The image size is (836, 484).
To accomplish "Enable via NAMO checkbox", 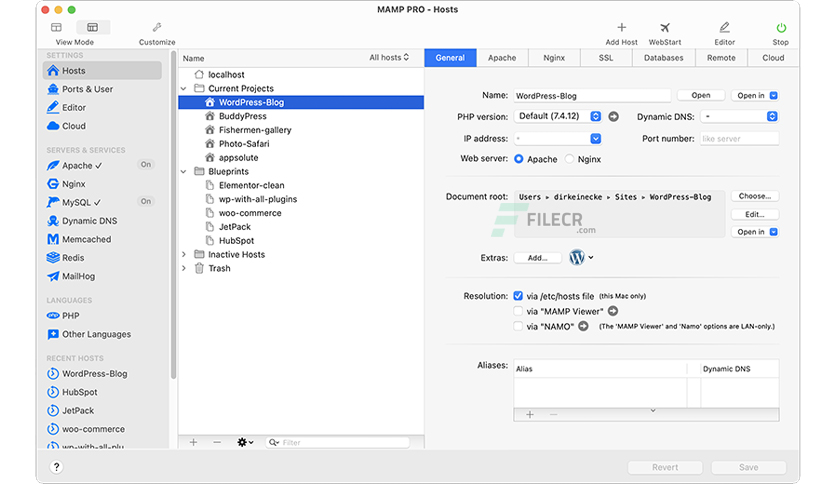I will point(518,326).
